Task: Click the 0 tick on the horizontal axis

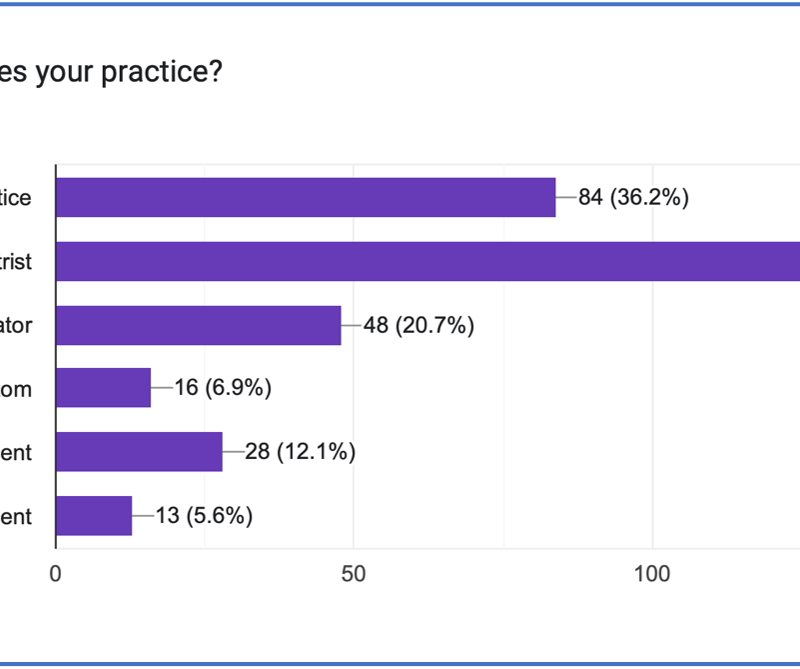Action: click(56, 575)
